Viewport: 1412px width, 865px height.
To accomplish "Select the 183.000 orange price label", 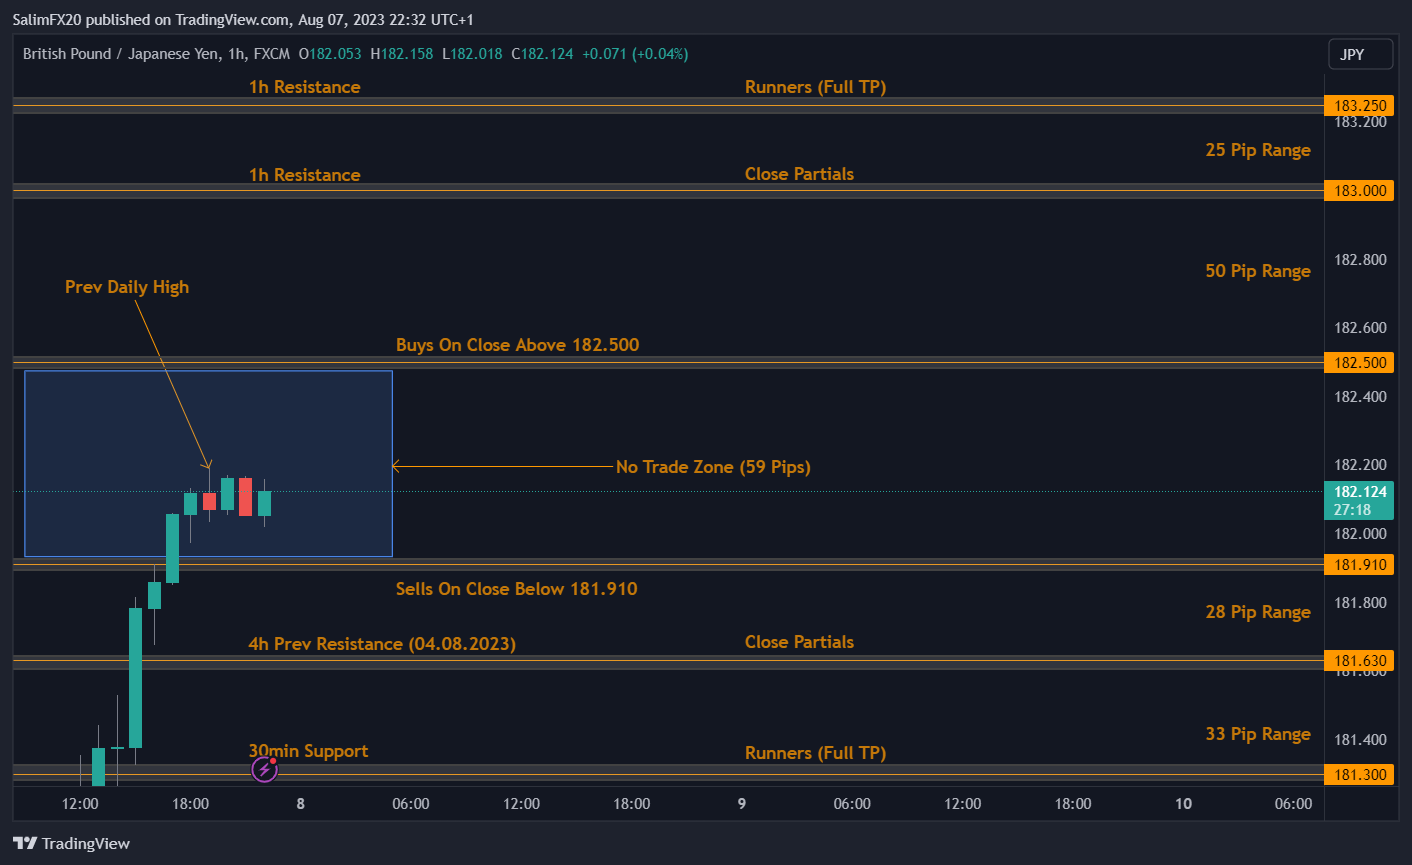I will pos(1359,191).
